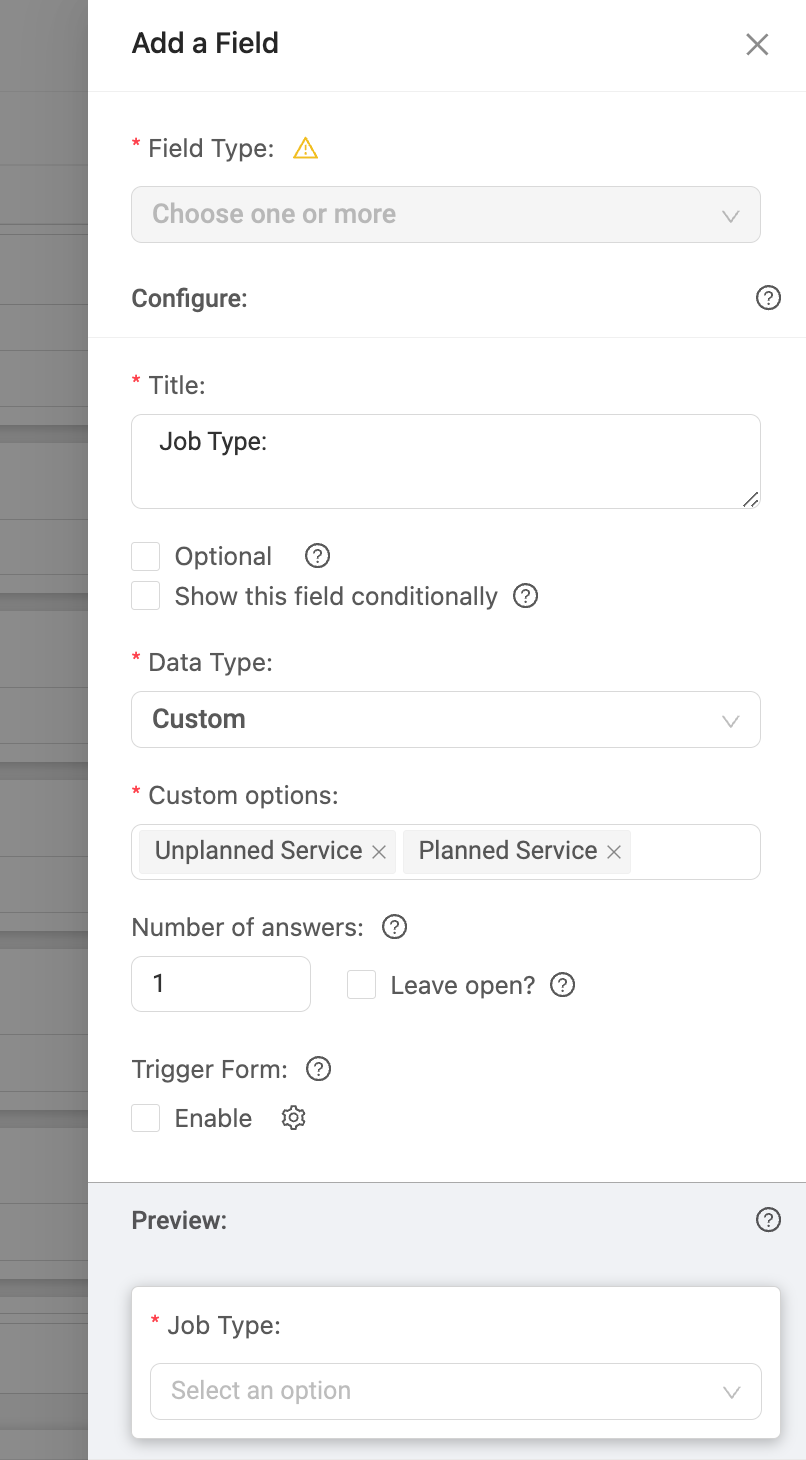Viewport: 806px width, 1460px height.
Task: Open Trigger Form gear settings
Action: [x=293, y=1118]
